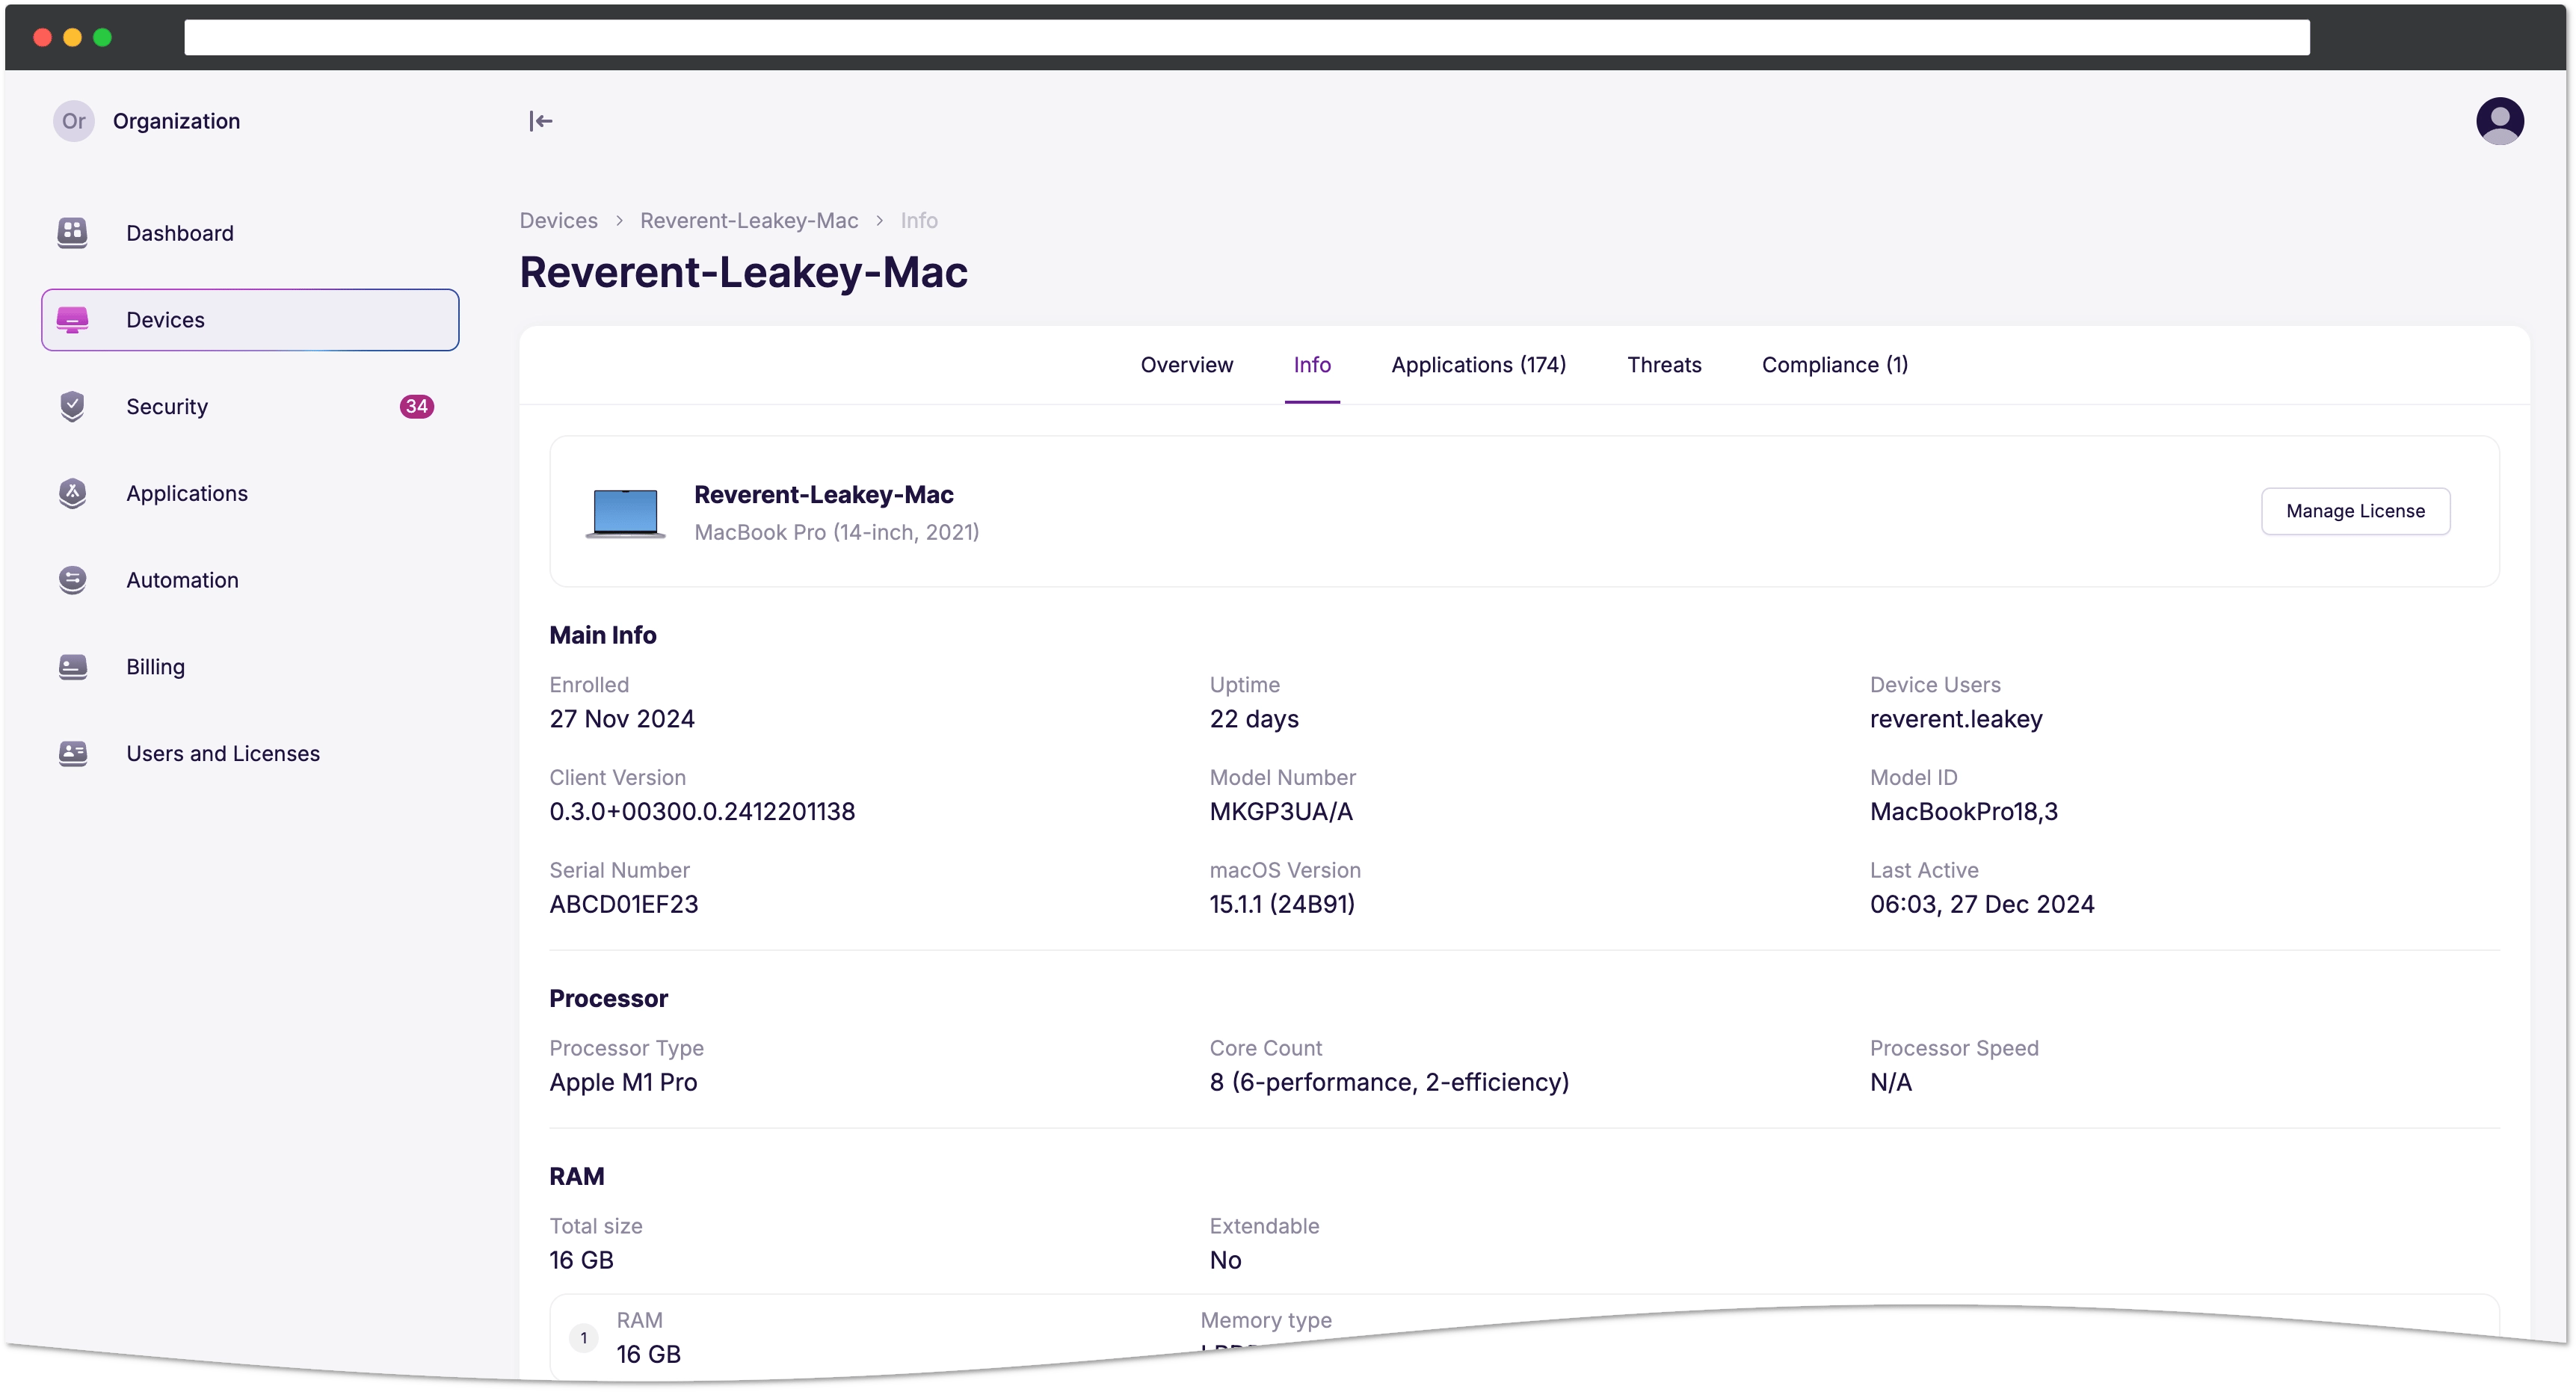Click the Devices sidebar icon
The height and width of the screenshot is (1392, 2576).
point(72,320)
